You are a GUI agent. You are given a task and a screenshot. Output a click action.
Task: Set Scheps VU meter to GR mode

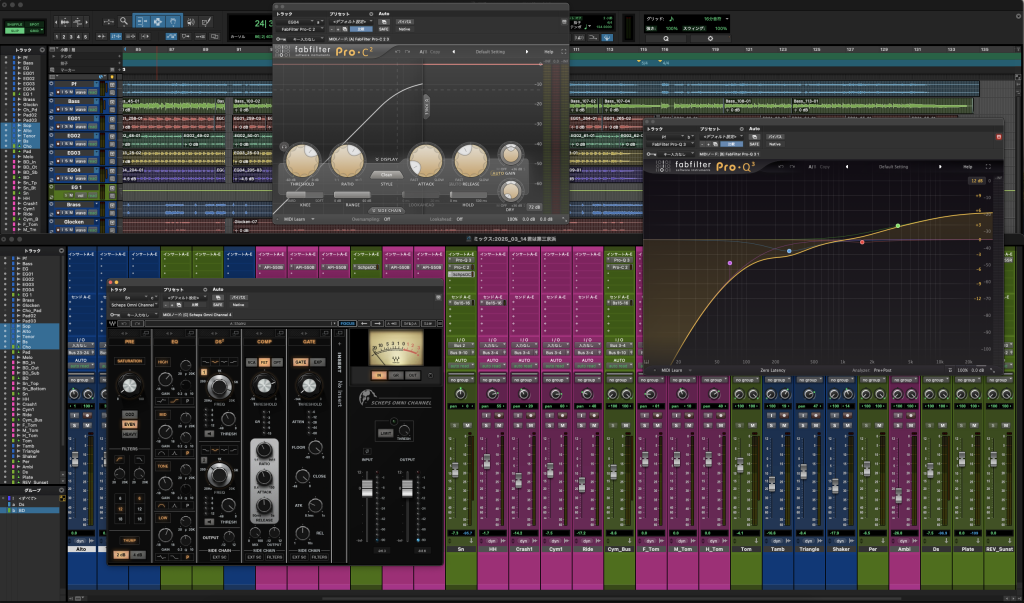396,376
